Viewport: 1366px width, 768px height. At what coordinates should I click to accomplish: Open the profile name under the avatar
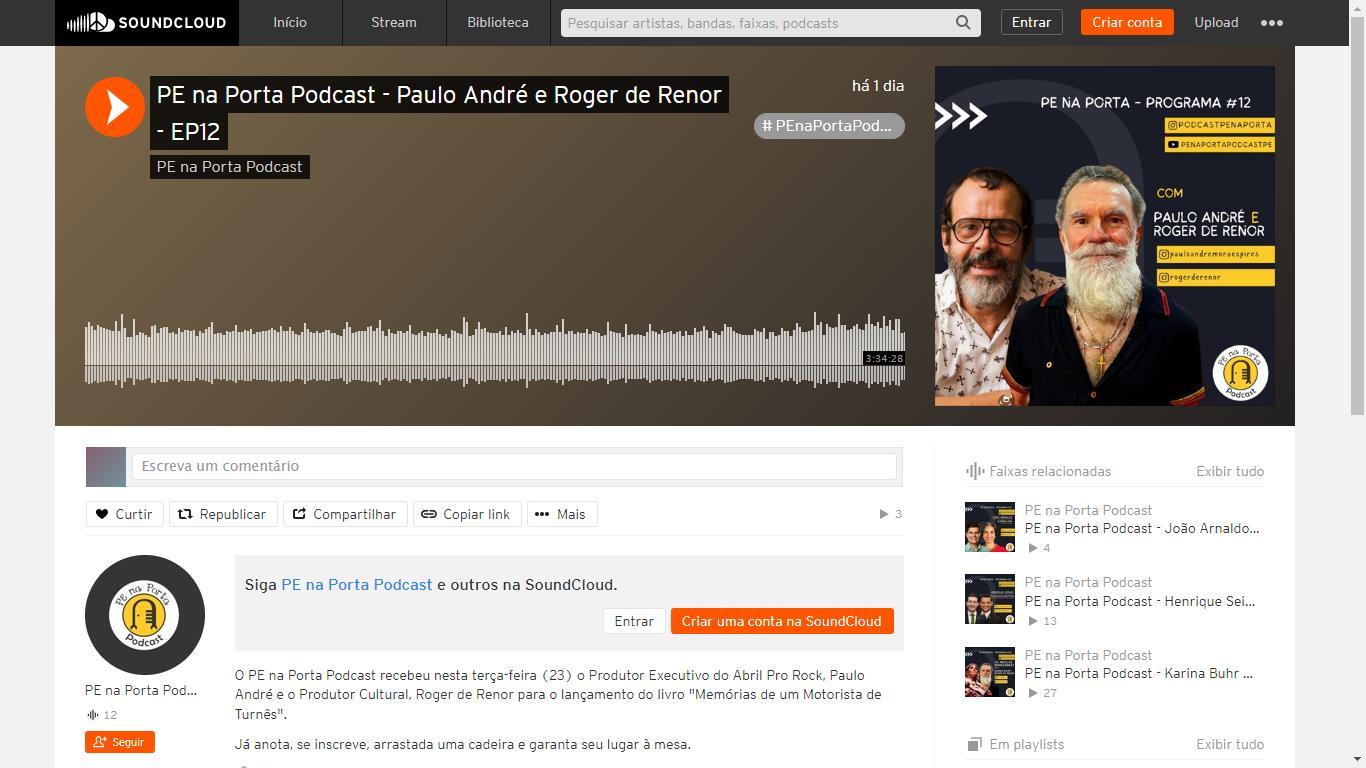click(x=141, y=690)
